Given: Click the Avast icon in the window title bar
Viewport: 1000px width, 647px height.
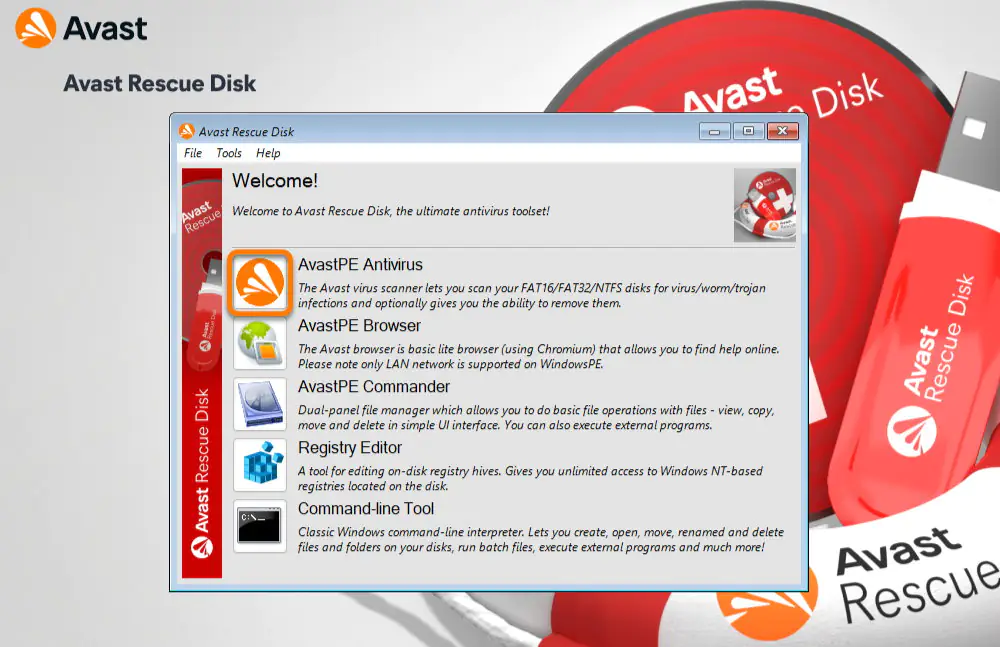Looking at the screenshot, I should point(186,131).
